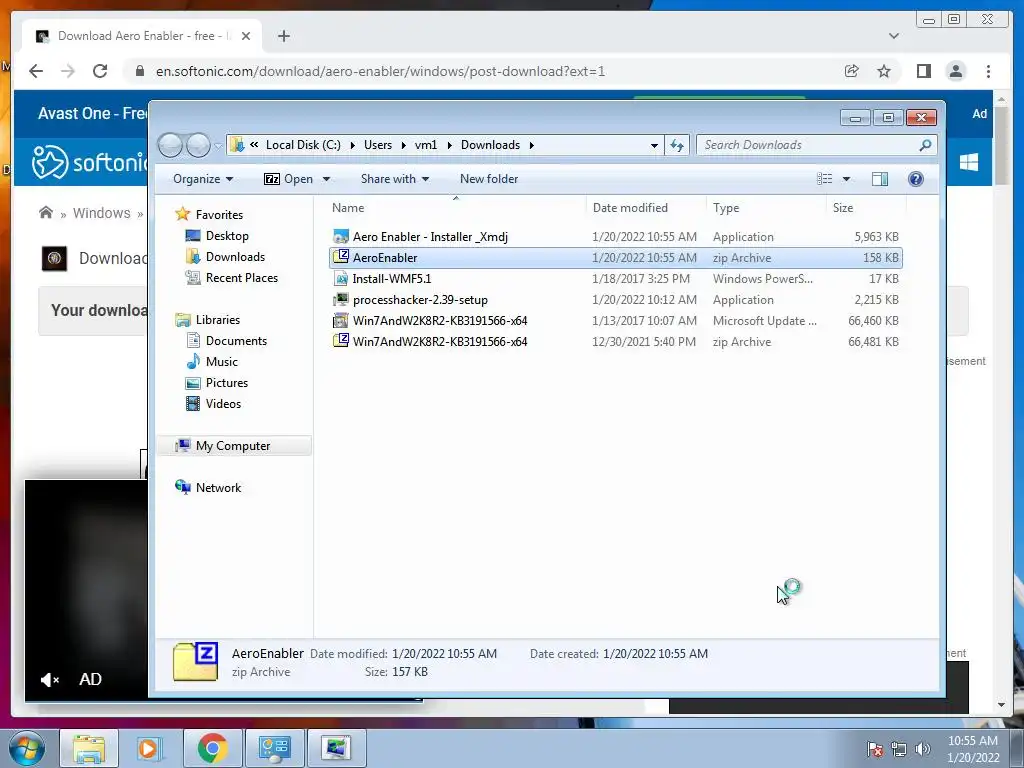Open Explorer help with question mark icon
The width and height of the screenshot is (1024, 768).
(x=916, y=179)
